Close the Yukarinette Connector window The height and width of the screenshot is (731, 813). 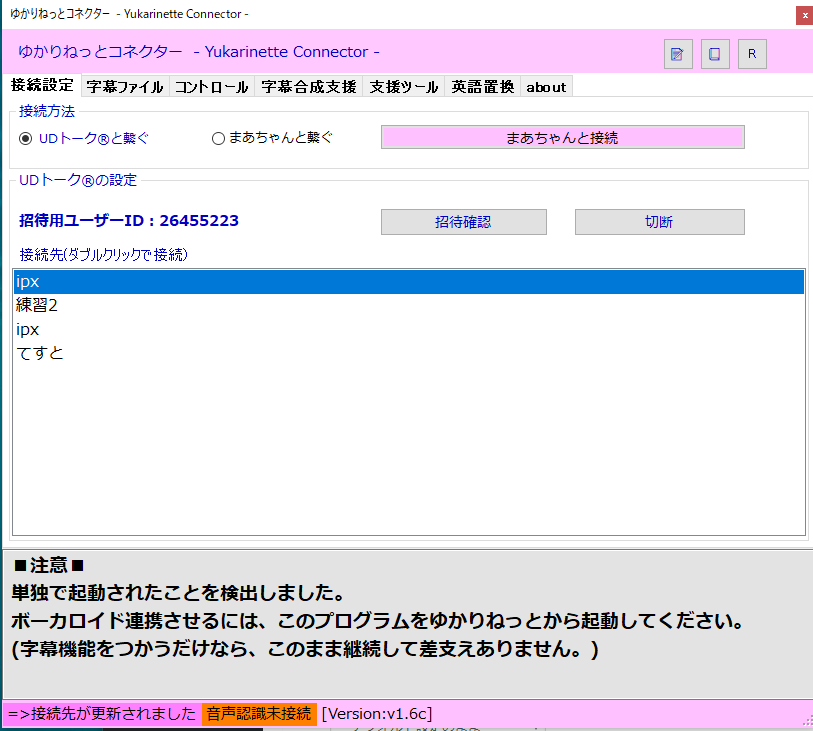tap(804, 16)
